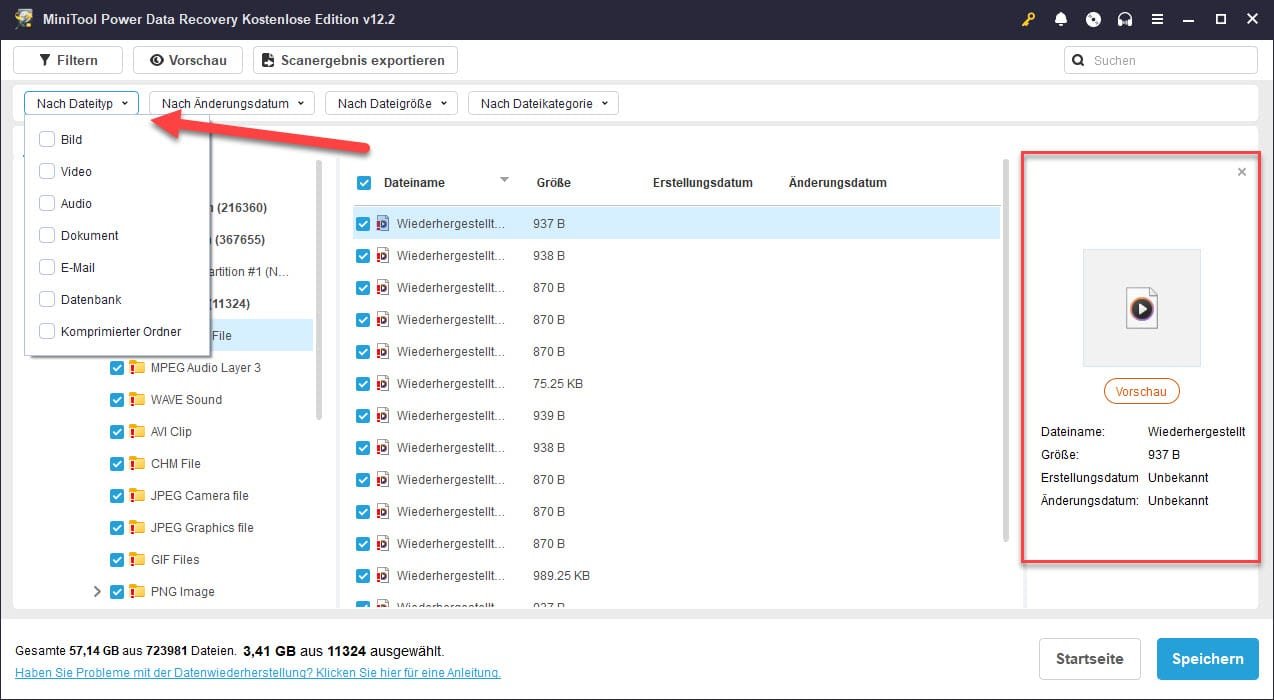Open the Nach Änderungsdatum dropdown
1274x700 pixels.
tap(231, 102)
